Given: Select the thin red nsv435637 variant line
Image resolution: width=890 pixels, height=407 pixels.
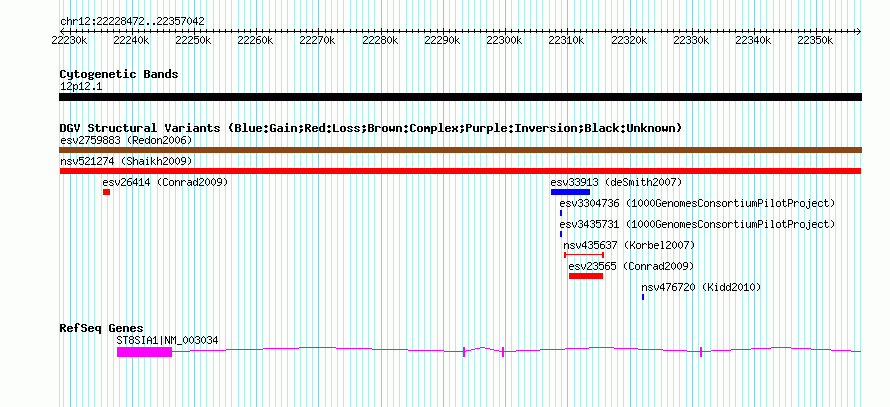Looking at the screenshot, I should tap(583, 255).
